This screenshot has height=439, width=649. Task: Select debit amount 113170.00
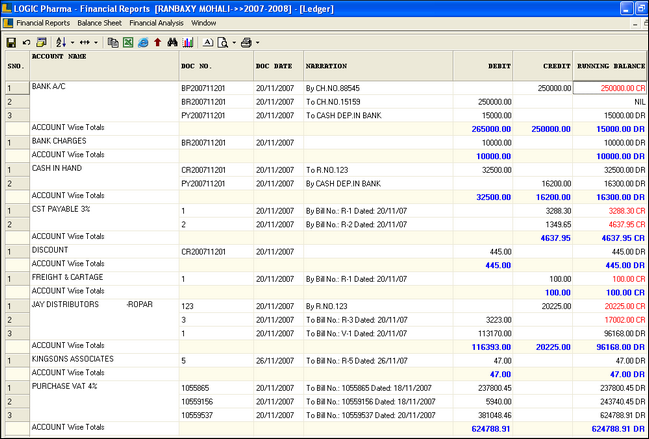point(495,333)
